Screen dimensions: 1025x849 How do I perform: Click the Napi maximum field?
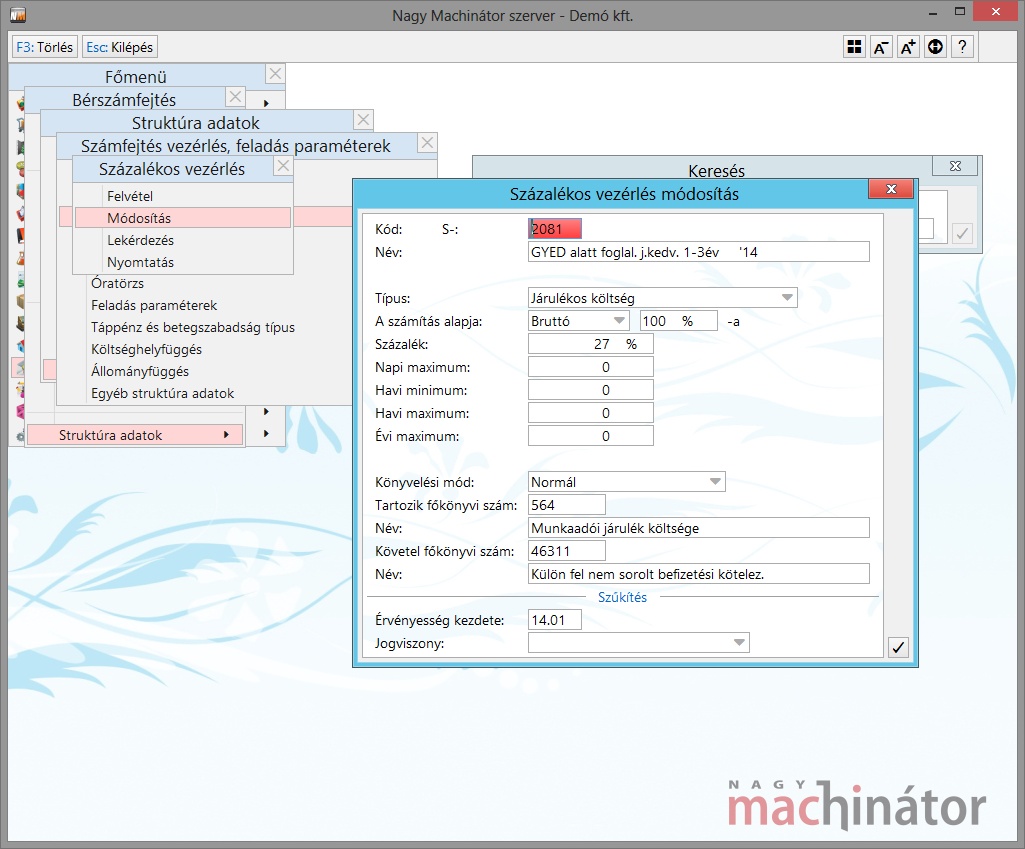coord(590,367)
